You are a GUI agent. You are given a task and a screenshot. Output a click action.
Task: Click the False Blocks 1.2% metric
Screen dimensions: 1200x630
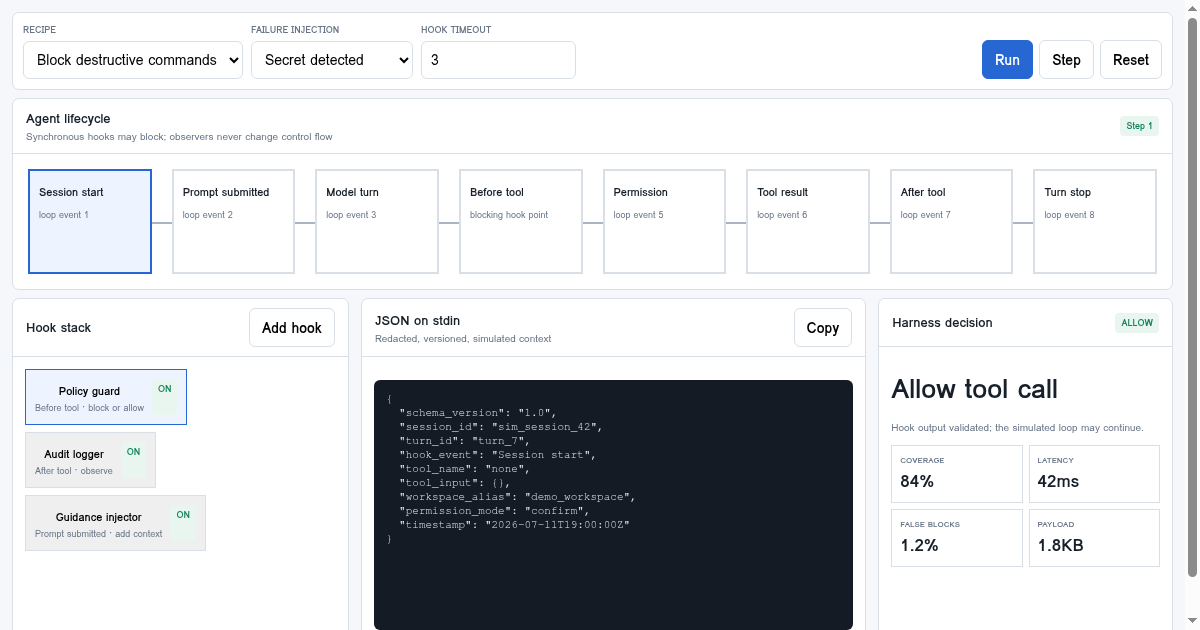[x=957, y=538]
